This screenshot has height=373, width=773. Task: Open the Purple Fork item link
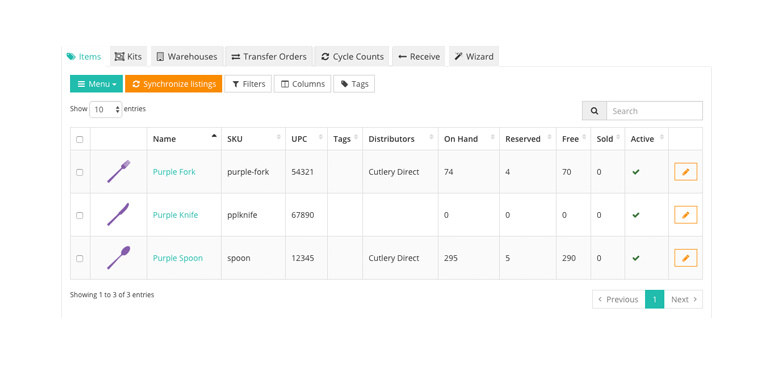click(x=174, y=172)
